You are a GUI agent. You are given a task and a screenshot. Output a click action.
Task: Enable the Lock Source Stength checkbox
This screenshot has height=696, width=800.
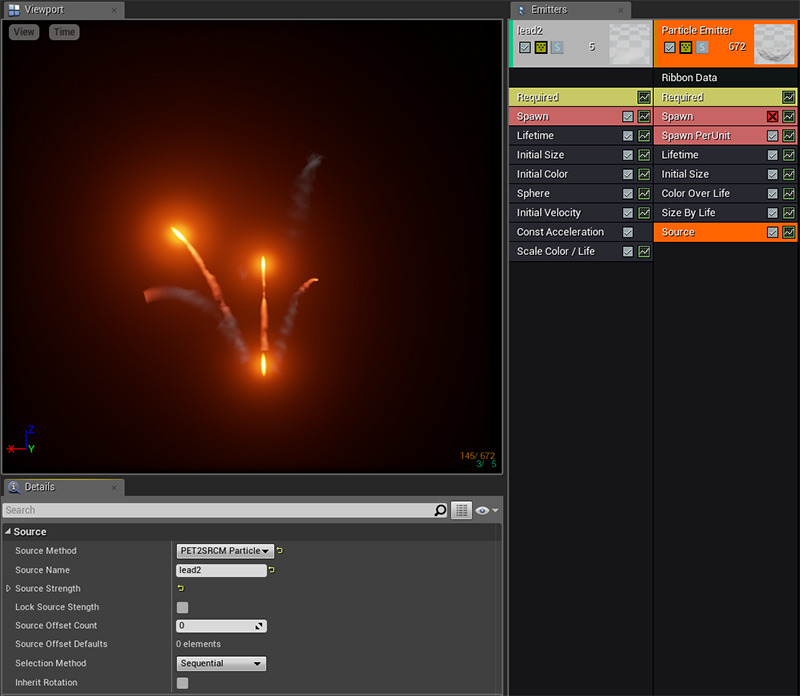pyautogui.click(x=183, y=607)
